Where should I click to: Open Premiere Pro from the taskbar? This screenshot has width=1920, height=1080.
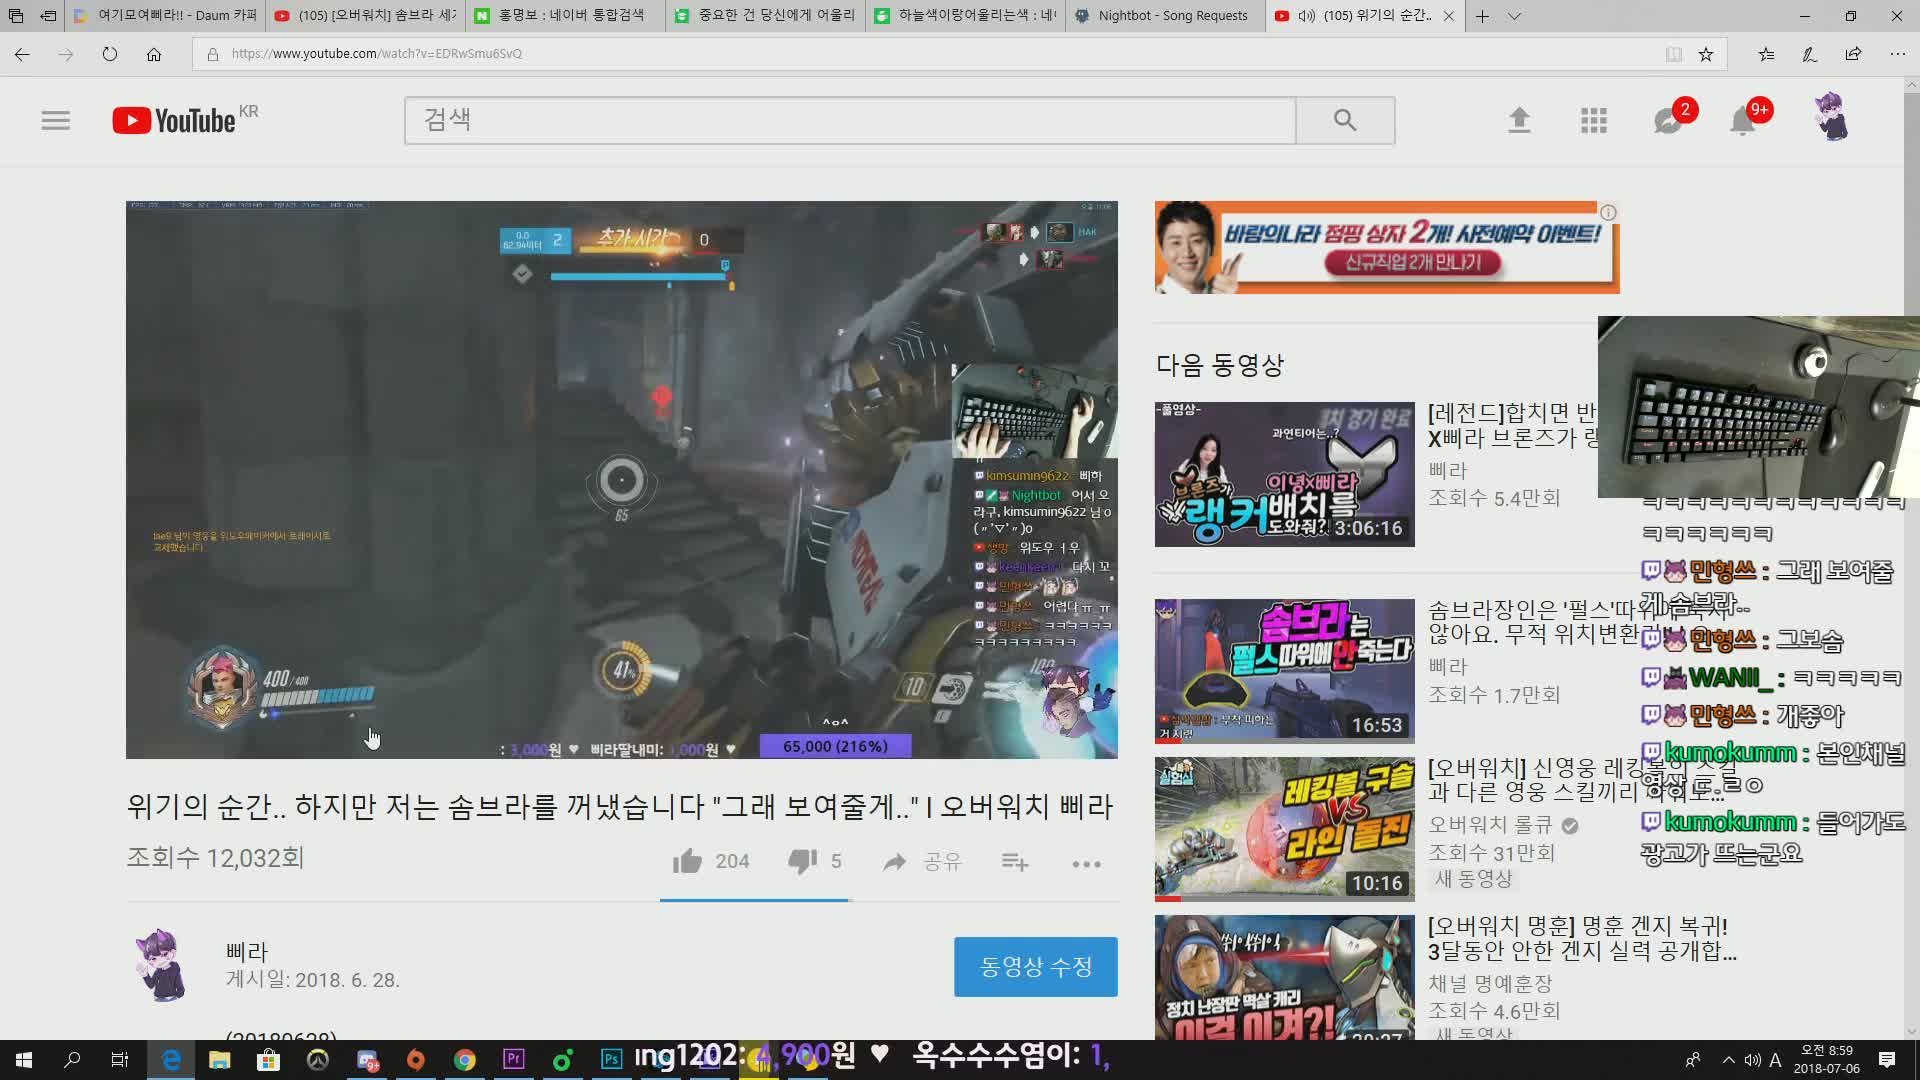coord(513,1060)
